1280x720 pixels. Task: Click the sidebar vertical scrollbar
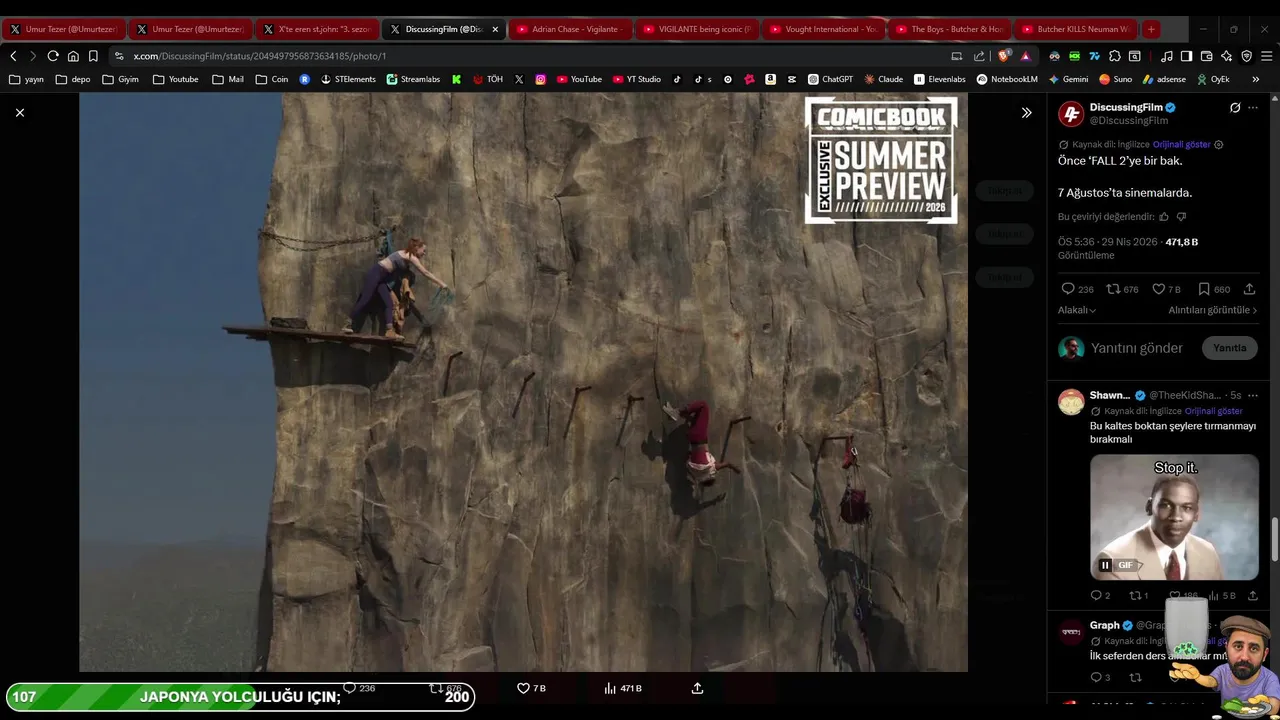click(1275, 540)
